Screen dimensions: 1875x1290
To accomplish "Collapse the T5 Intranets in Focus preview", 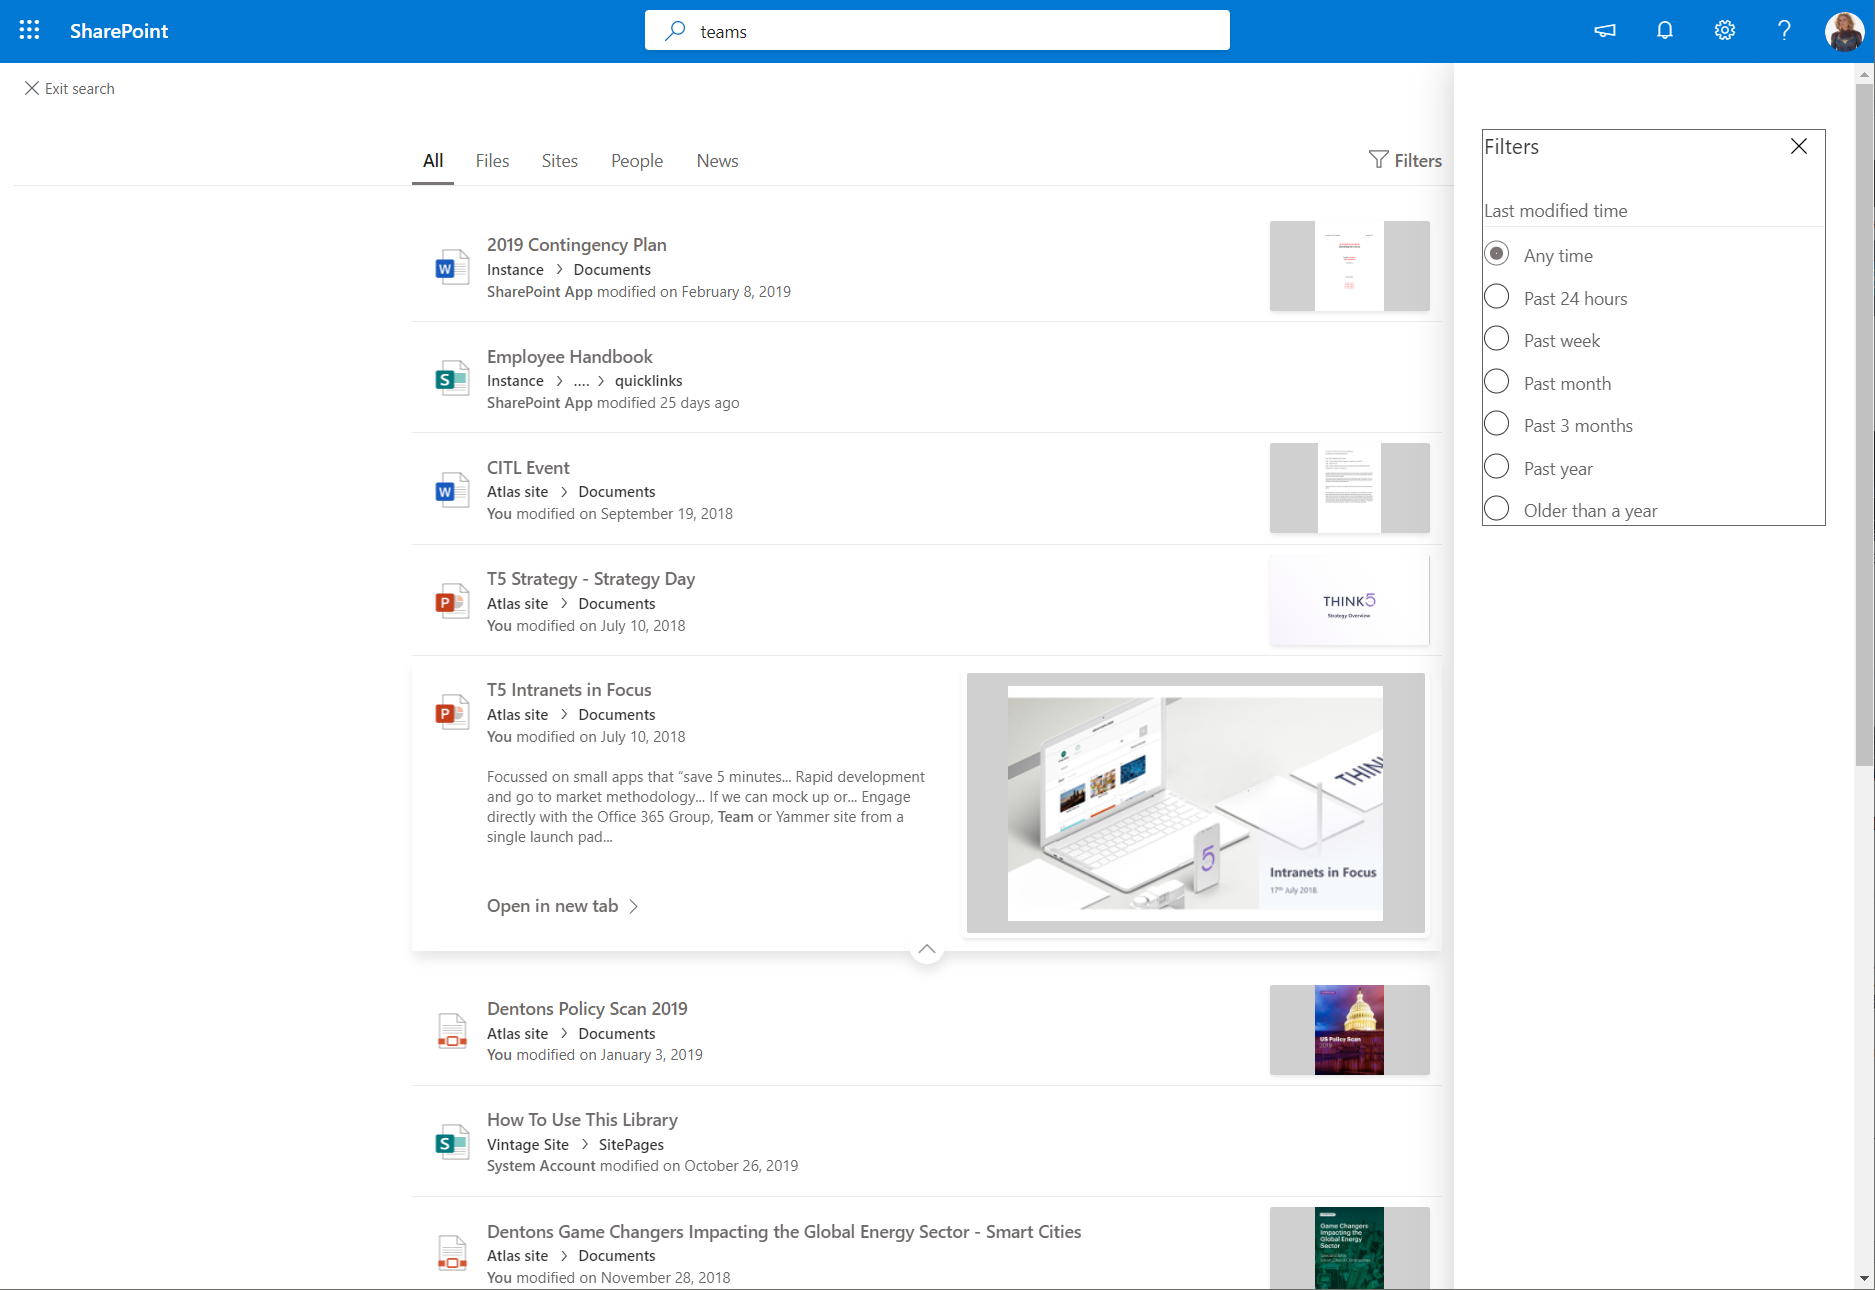I will pos(927,949).
